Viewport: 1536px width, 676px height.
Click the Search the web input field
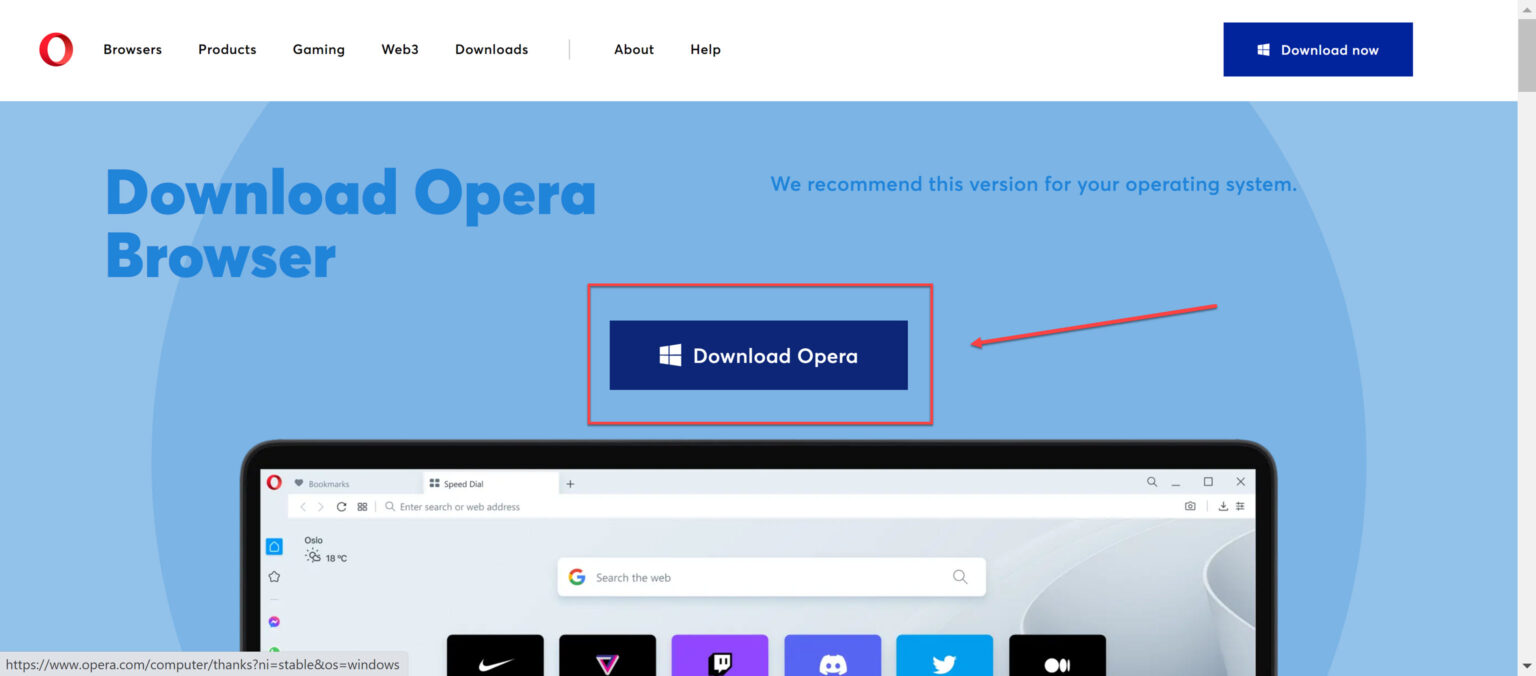(x=770, y=577)
